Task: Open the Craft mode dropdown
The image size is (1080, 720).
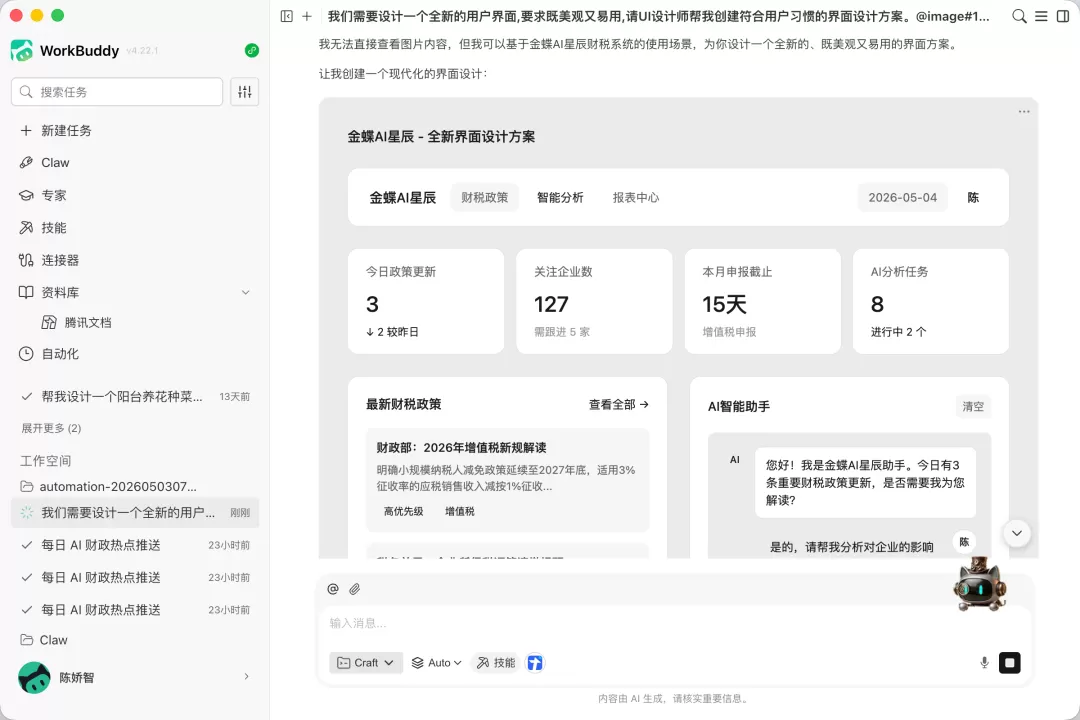Action: tap(366, 663)
